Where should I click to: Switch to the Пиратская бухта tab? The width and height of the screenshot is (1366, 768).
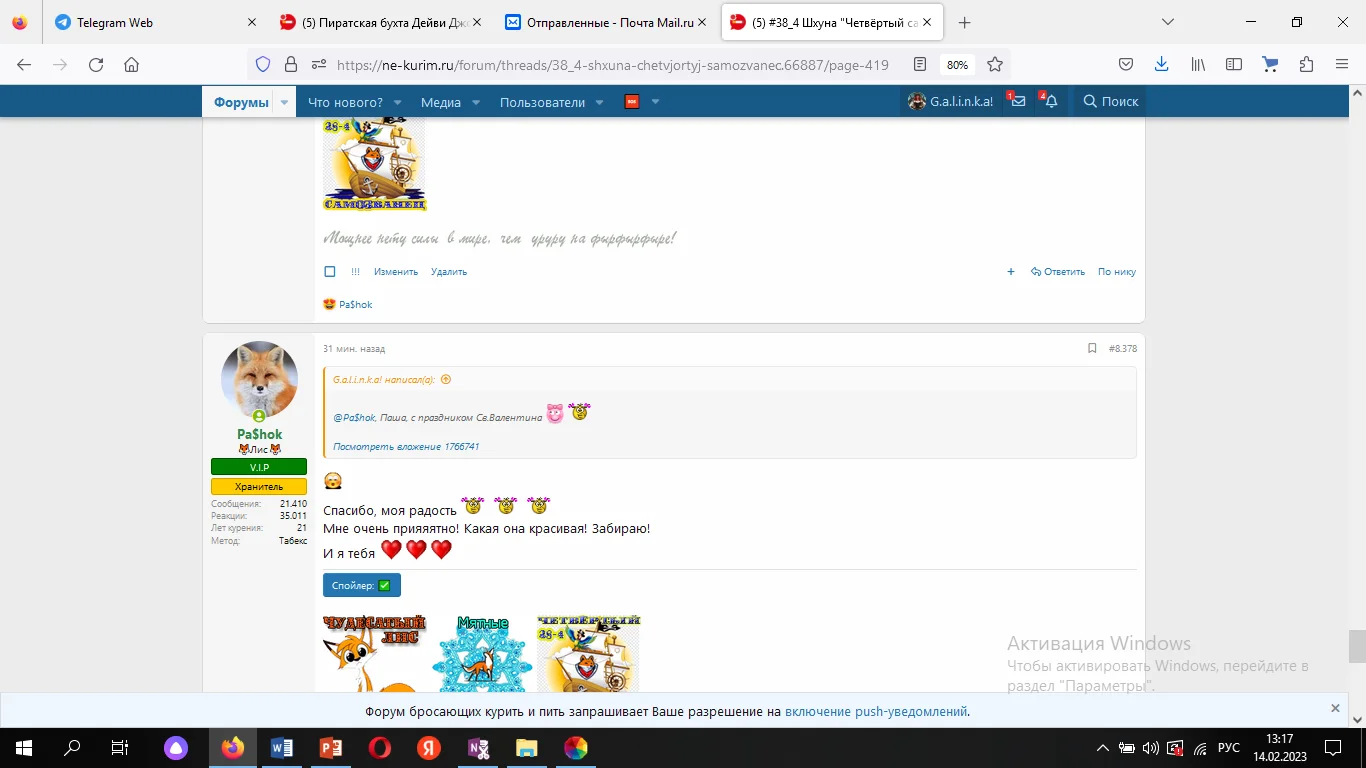pos(380,22)
